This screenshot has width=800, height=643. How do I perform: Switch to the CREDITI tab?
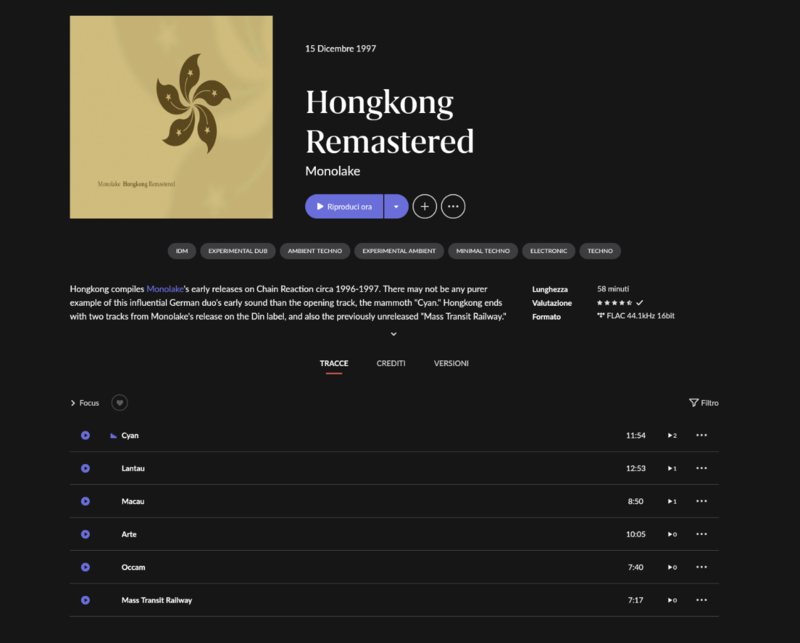(391, 363)
